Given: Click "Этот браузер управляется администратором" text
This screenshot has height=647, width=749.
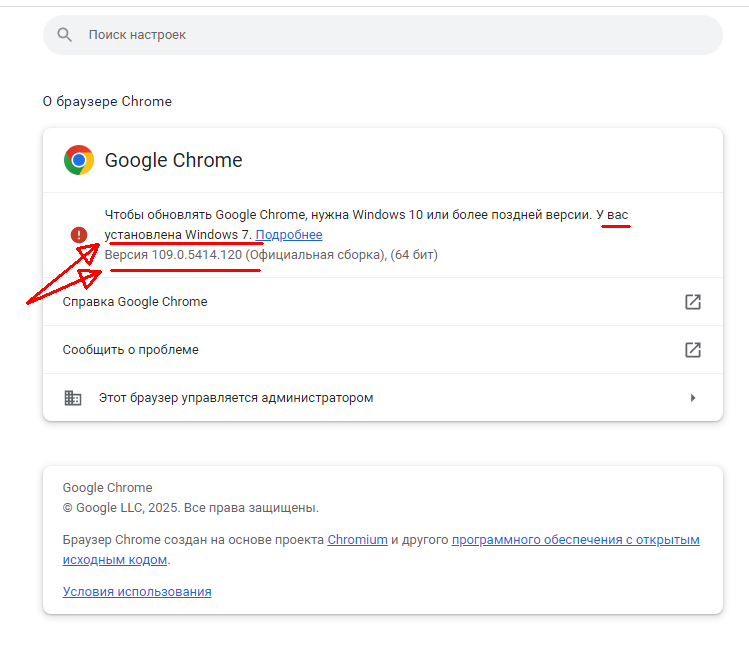Looking at the screenshot, I should 236,398.
